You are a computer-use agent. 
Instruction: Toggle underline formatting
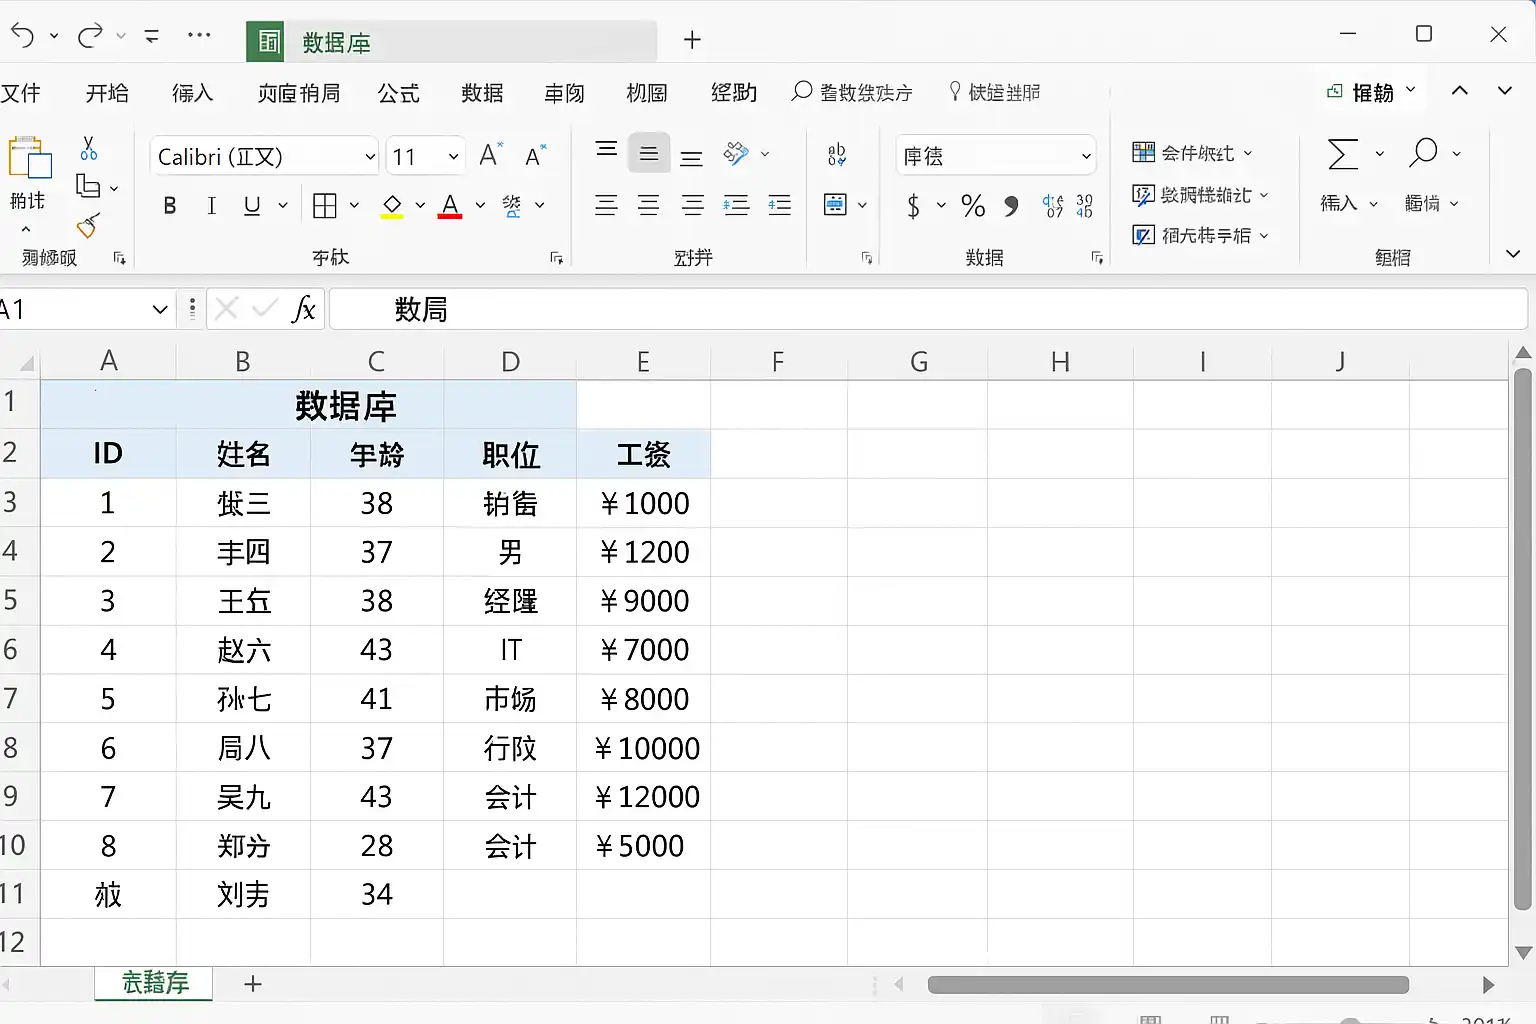(252, 206)
